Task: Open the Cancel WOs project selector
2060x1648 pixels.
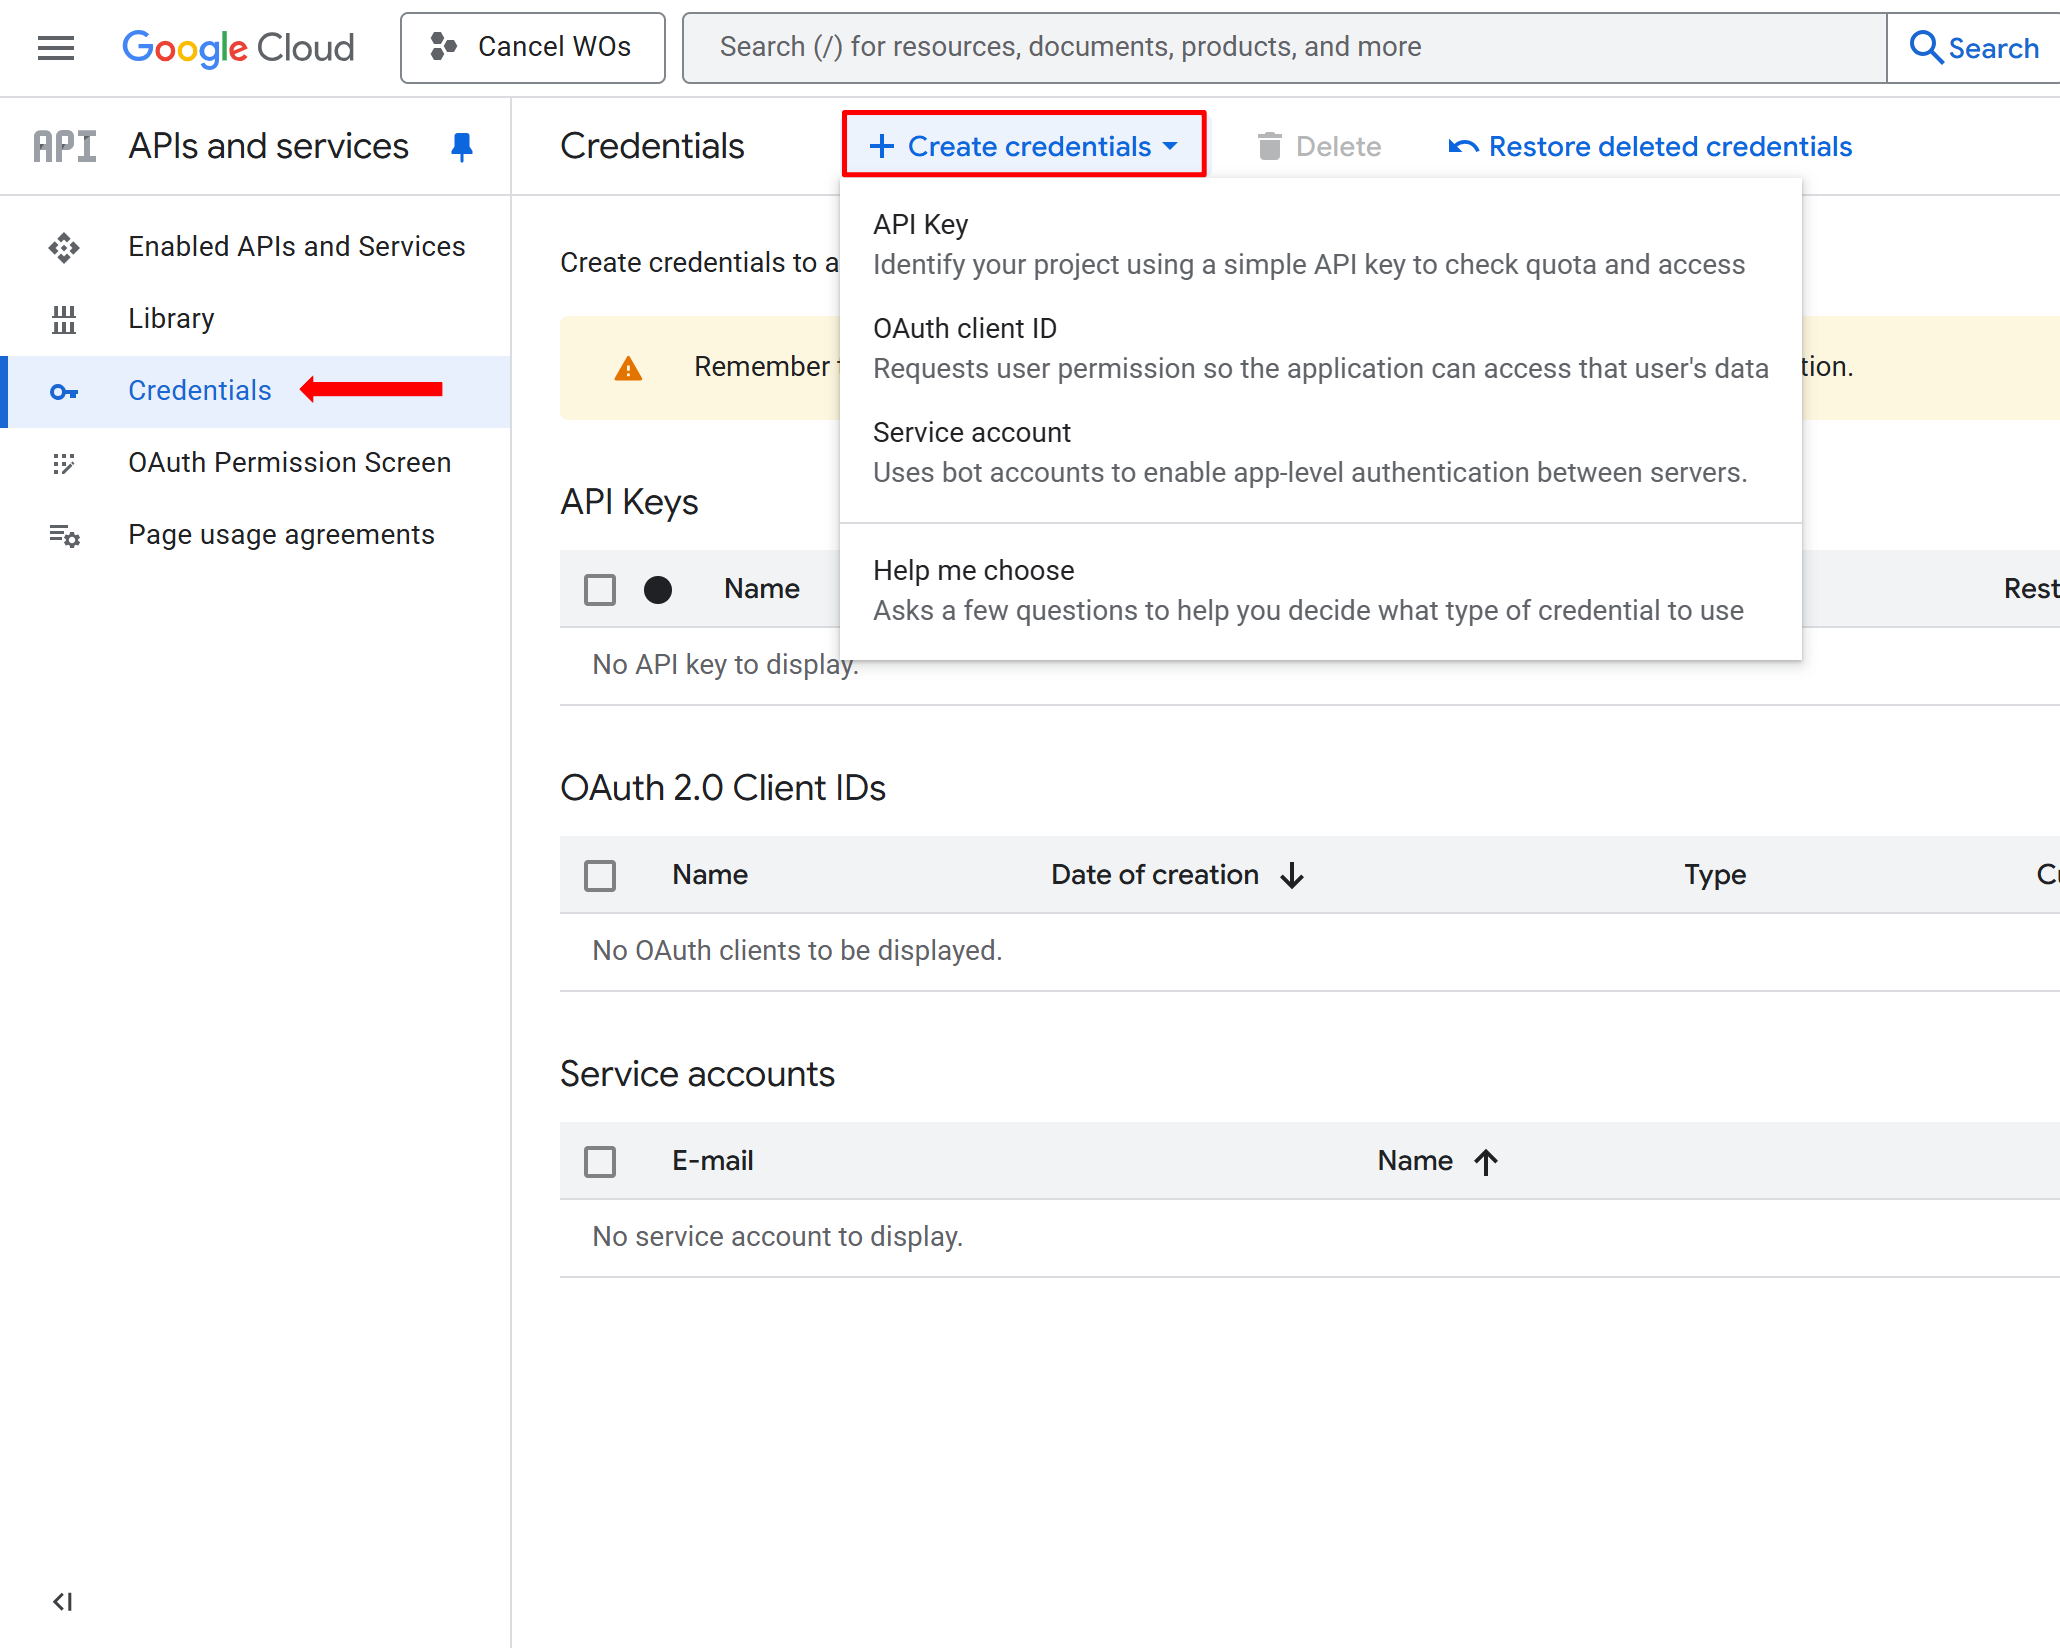Action: coord(532,47)
